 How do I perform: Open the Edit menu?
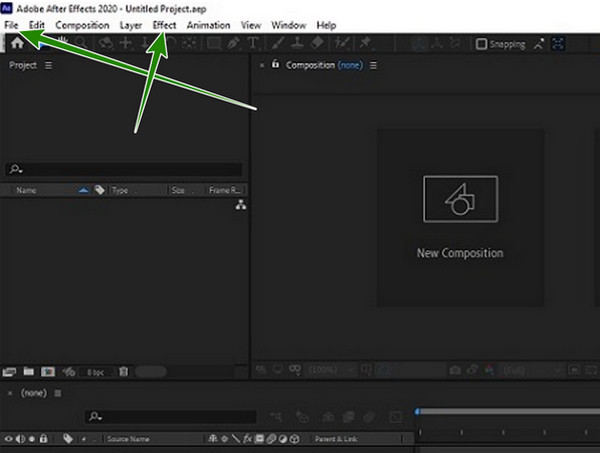[37, 25]
